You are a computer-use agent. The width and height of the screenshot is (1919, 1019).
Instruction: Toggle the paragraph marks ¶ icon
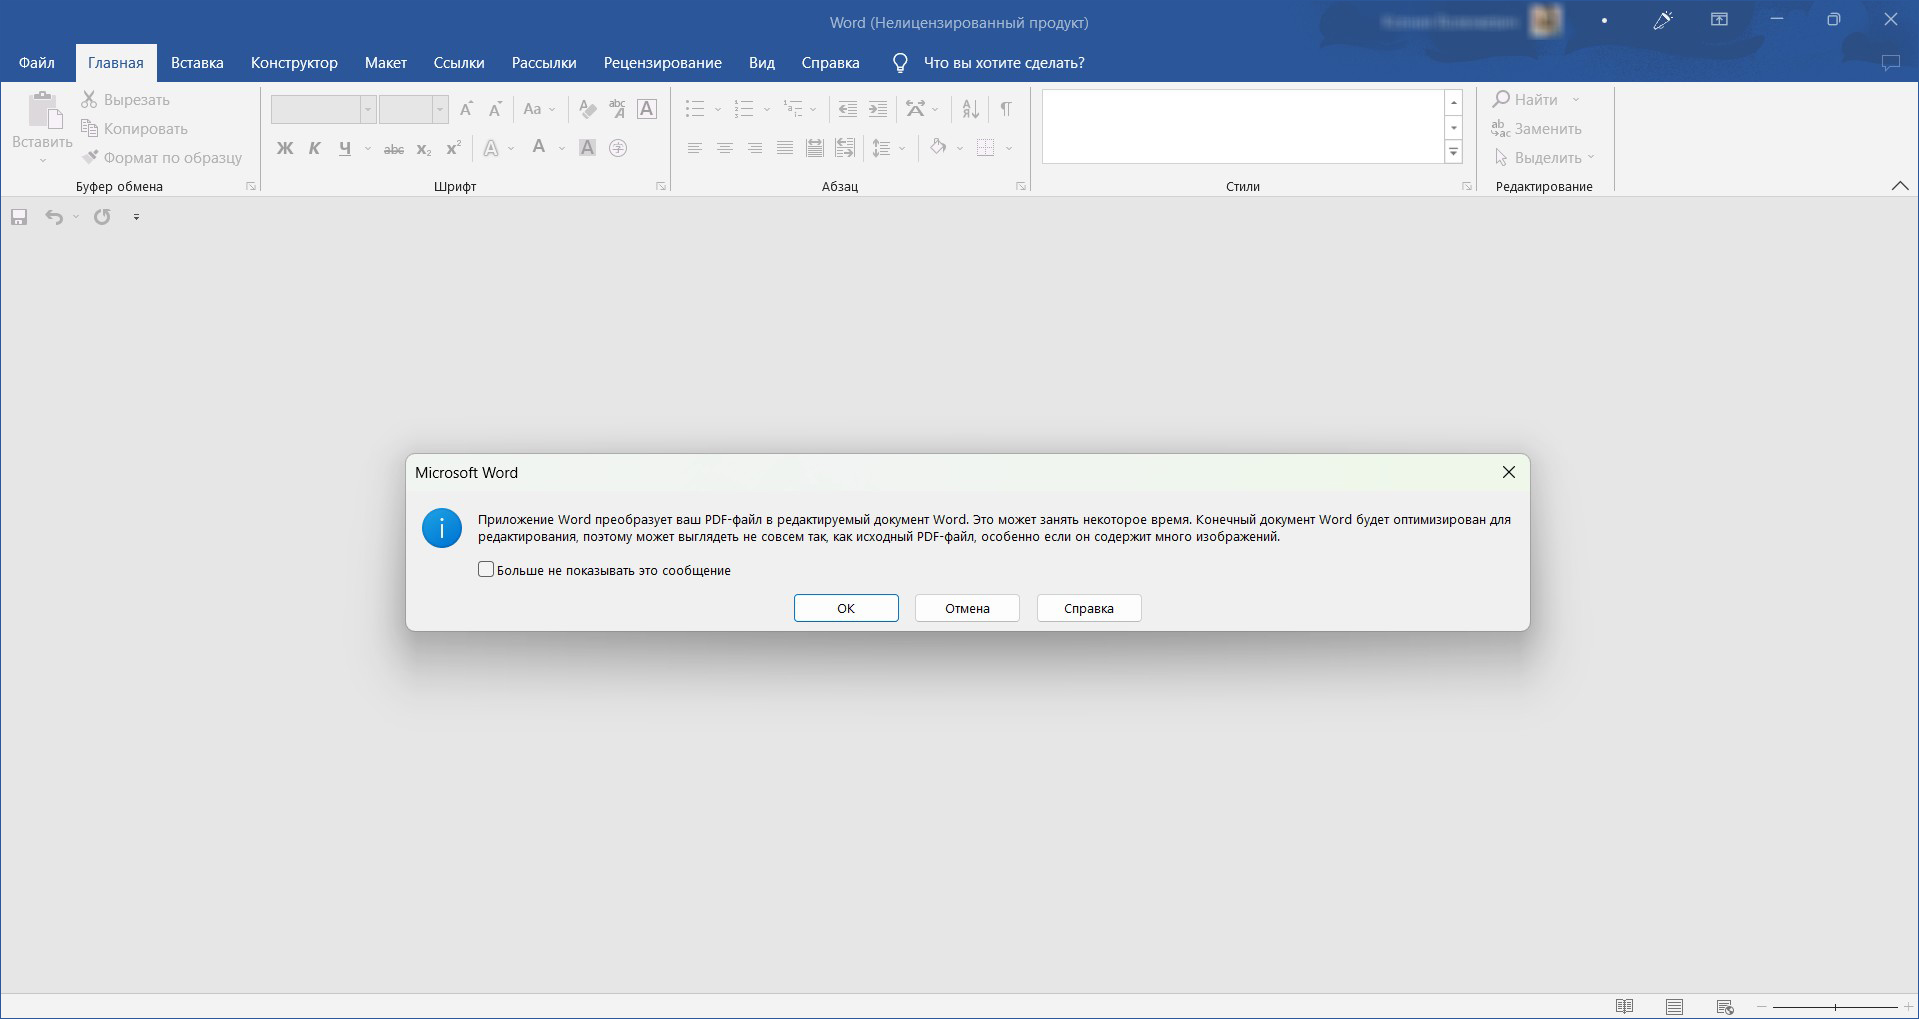click(x=1006, y=109)
